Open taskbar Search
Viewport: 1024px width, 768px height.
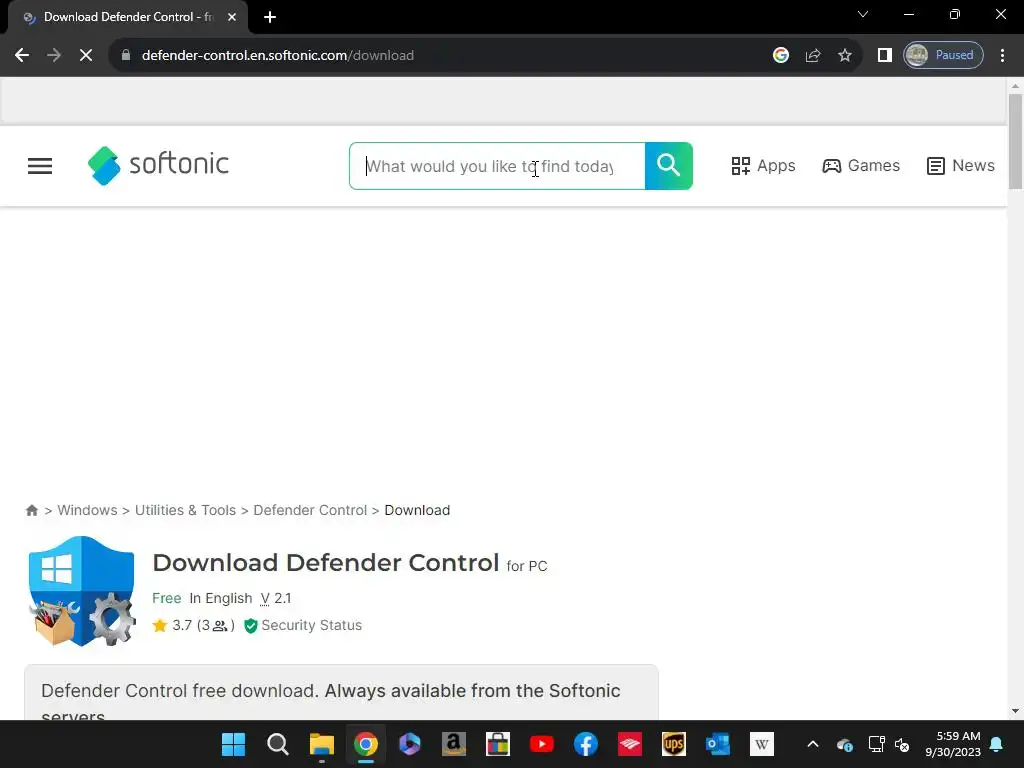(x=278, y=744)
